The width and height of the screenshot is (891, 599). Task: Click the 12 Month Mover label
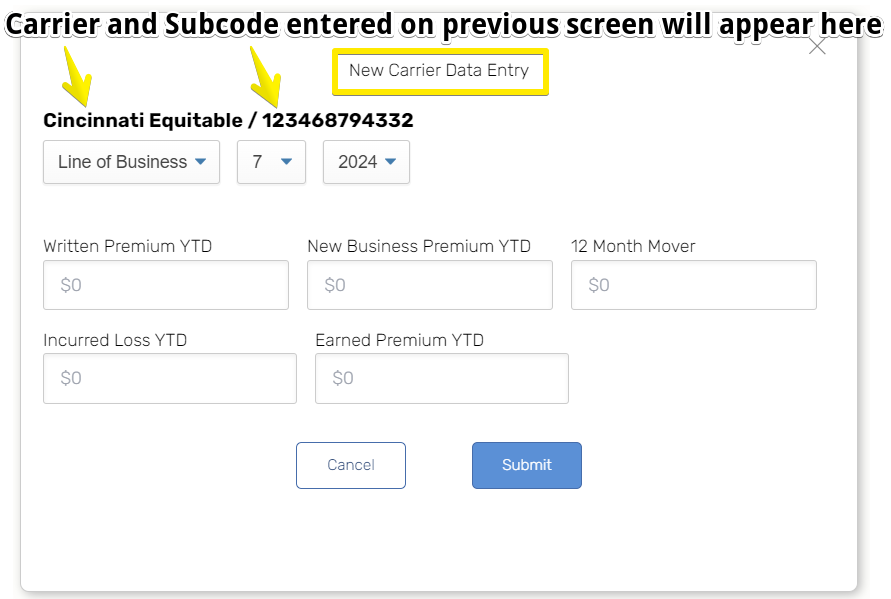click(633, 246)
